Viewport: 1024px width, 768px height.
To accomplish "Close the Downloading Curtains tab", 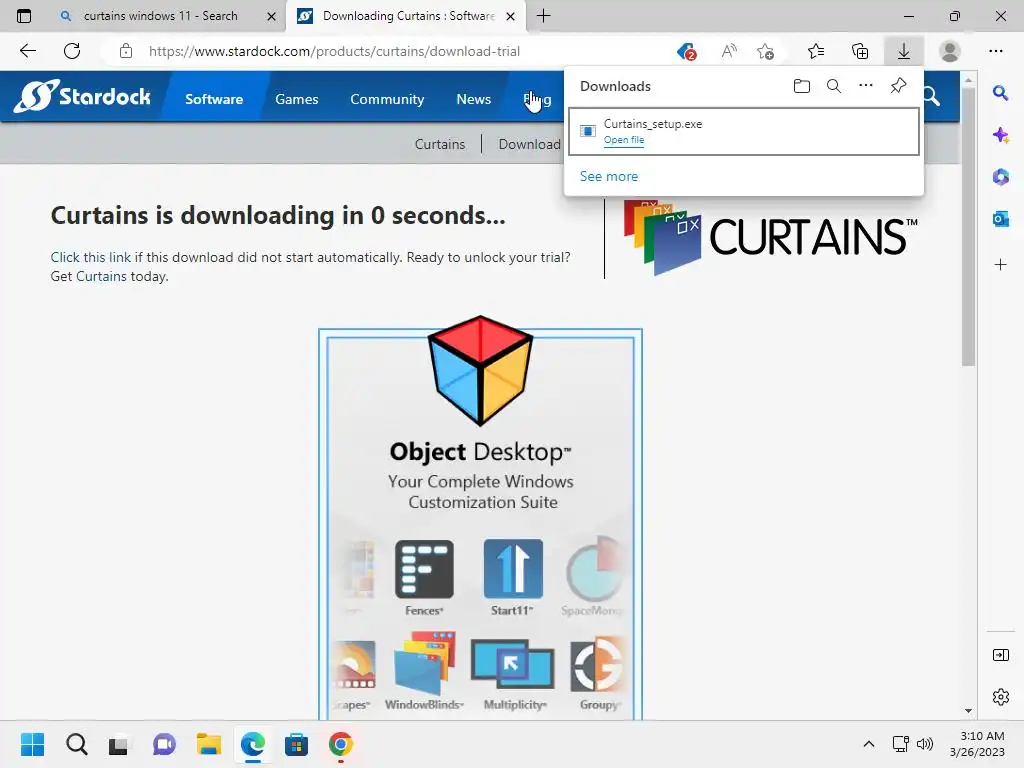I will tap(511, 16).
